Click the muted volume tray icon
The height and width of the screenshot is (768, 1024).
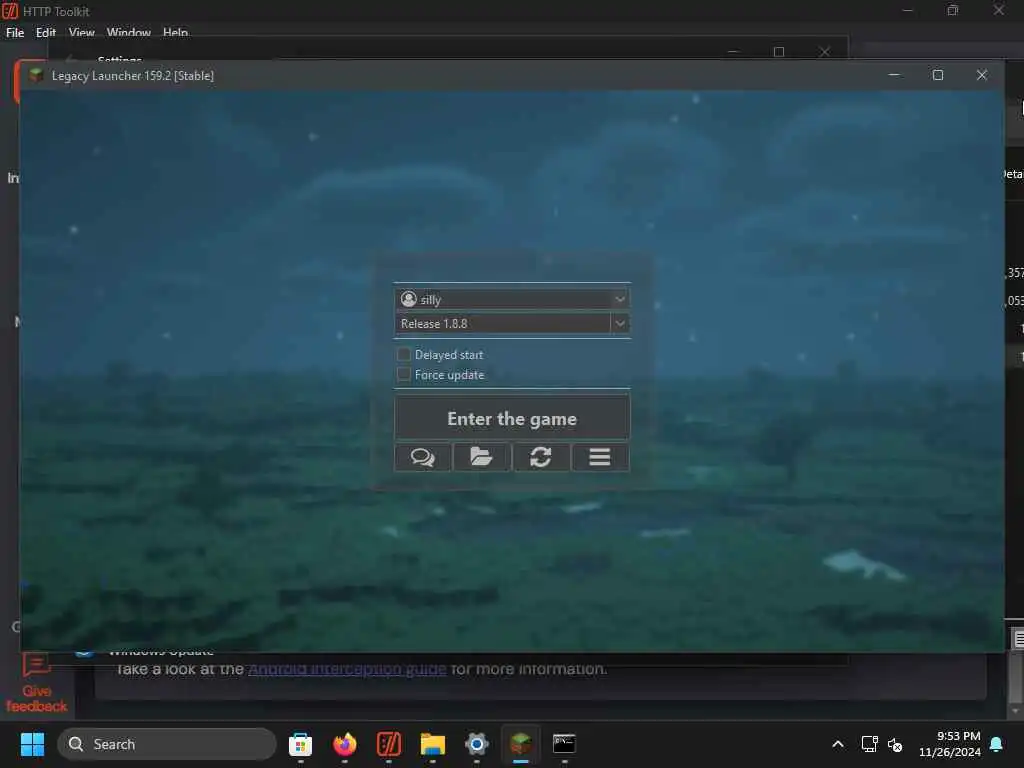coord(895,744)
